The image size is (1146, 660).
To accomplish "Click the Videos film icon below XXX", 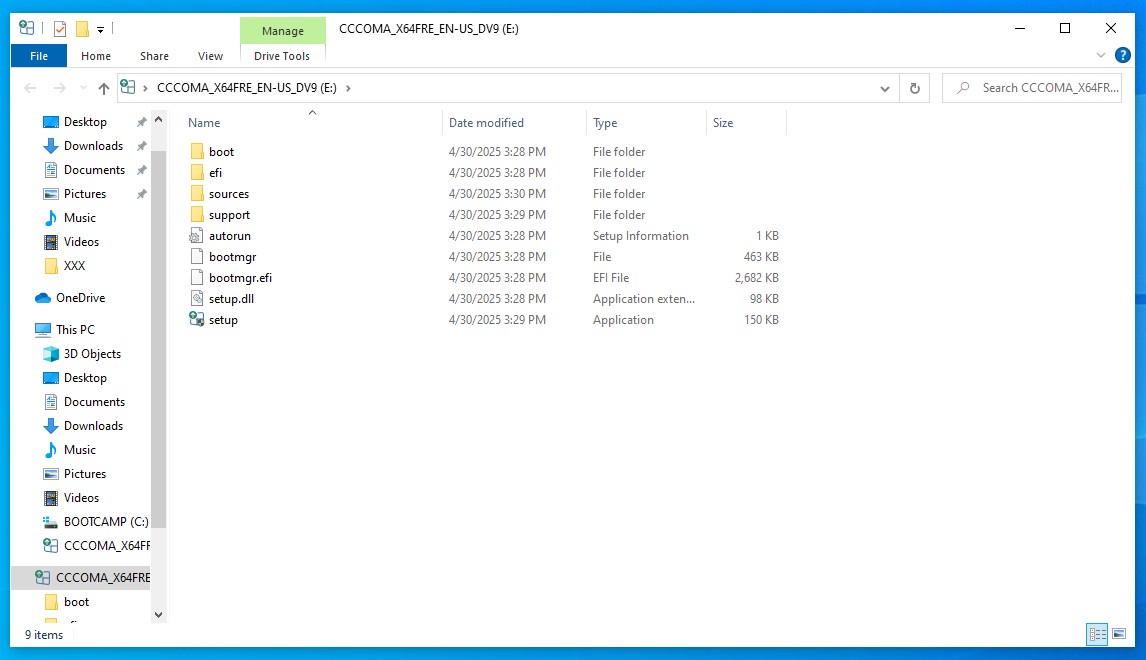I will click(x=50, y=242).
